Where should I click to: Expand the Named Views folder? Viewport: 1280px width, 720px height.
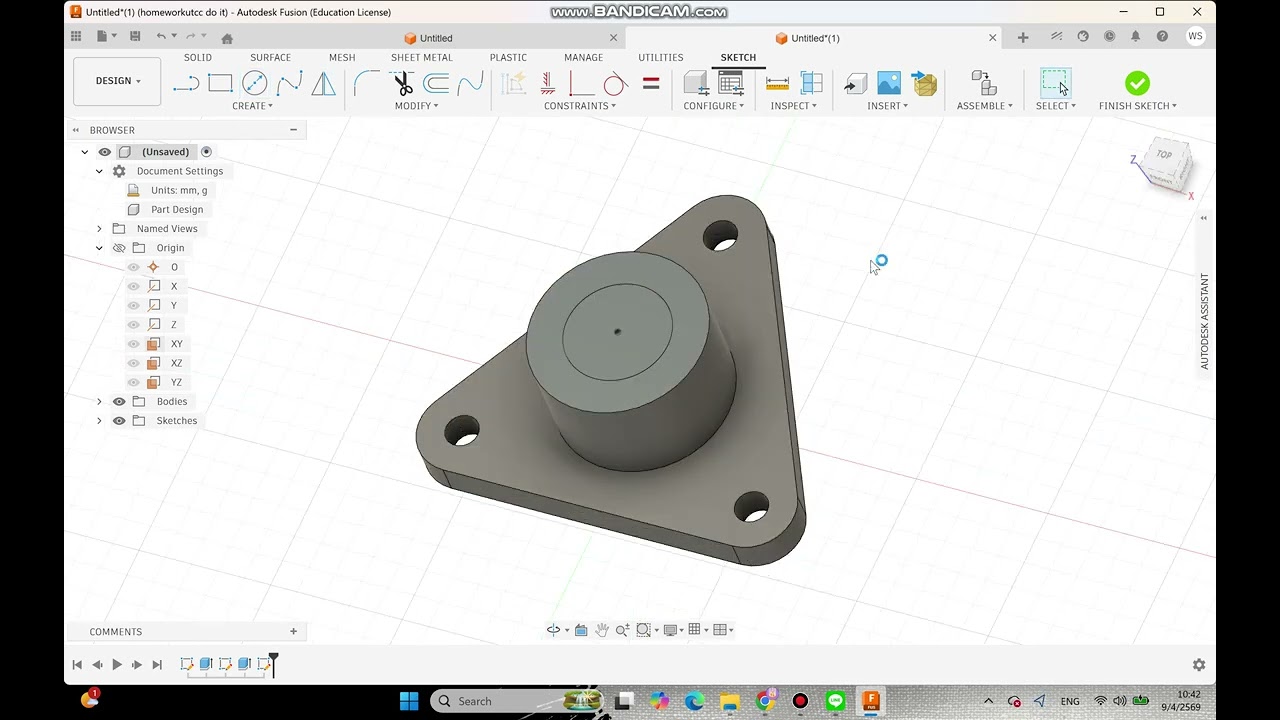point(99,229)
